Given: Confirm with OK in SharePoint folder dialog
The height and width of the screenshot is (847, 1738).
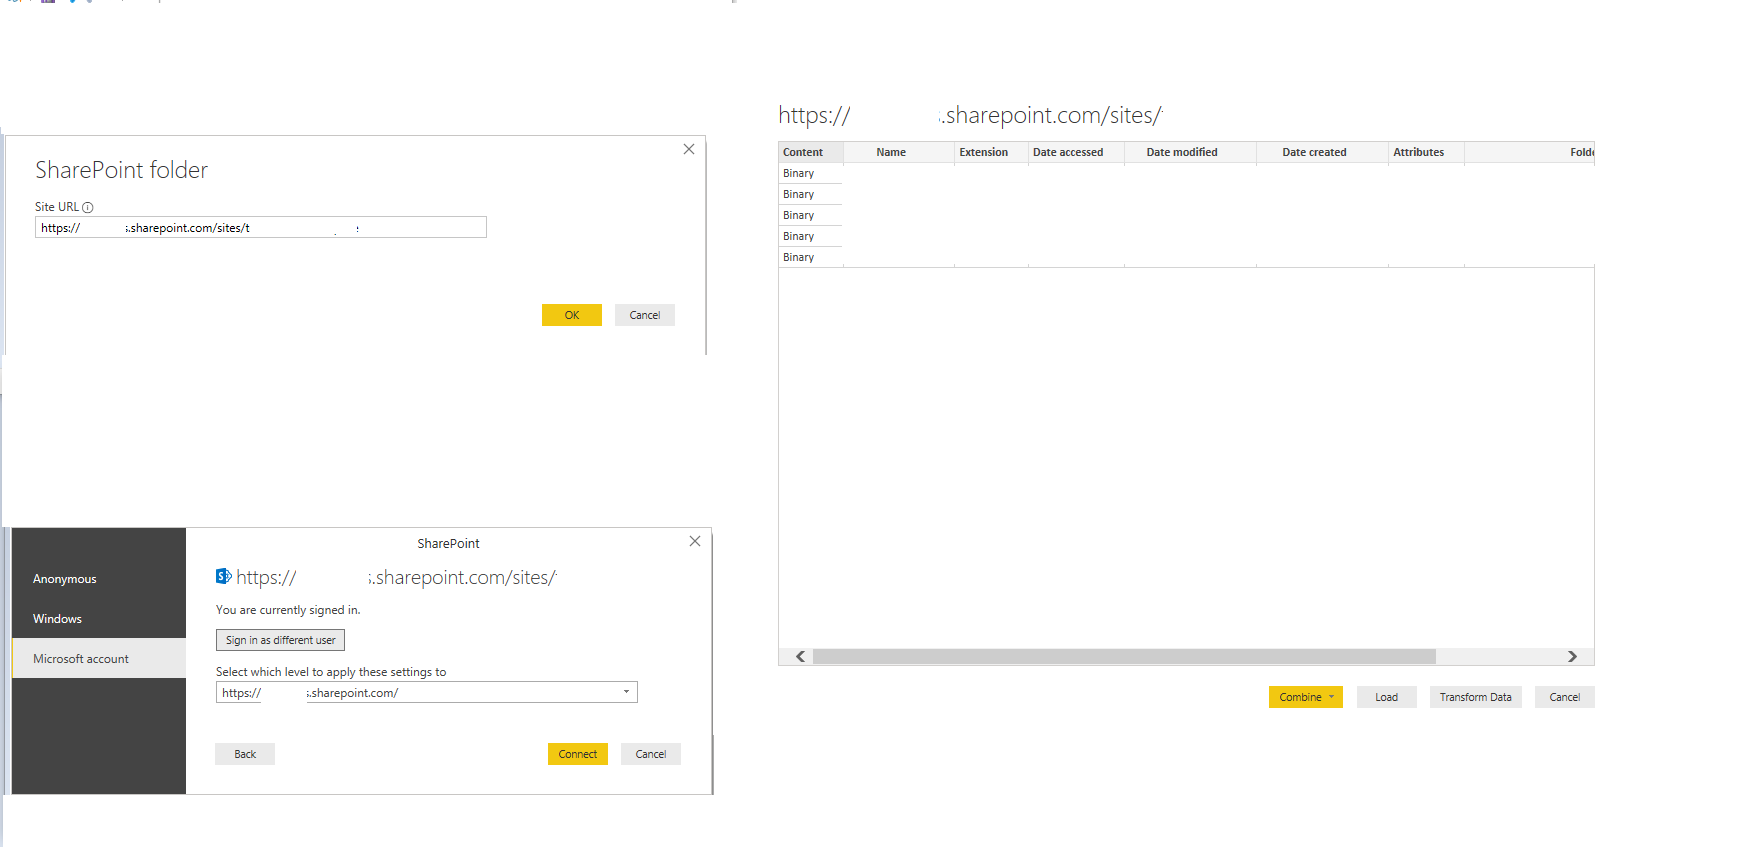Looking at the screenshot, I should point(572,315).
